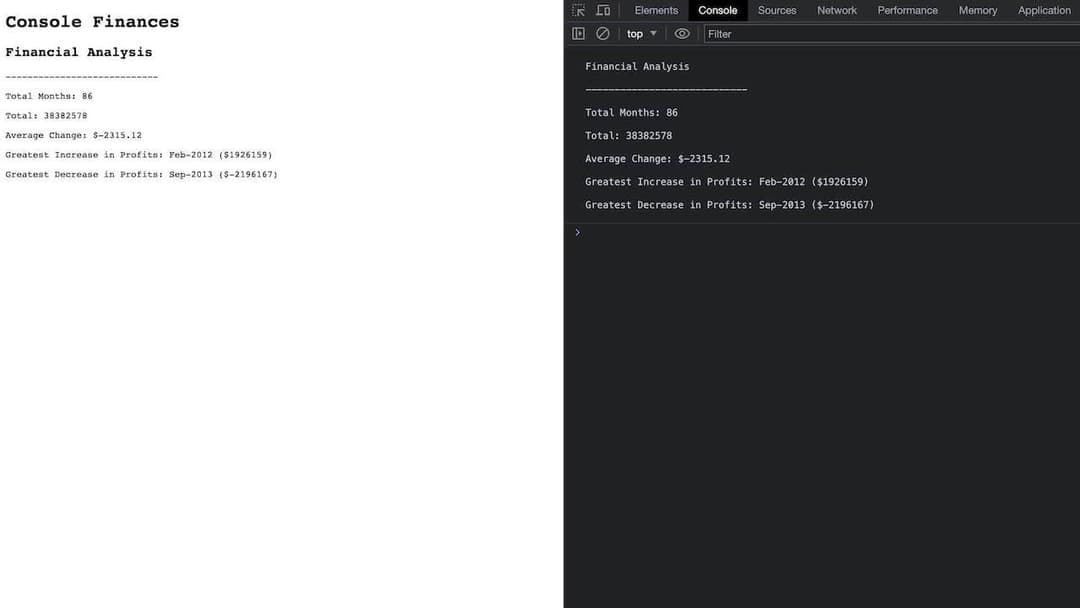Toggle the device toolbar icon

coord(603,11)
